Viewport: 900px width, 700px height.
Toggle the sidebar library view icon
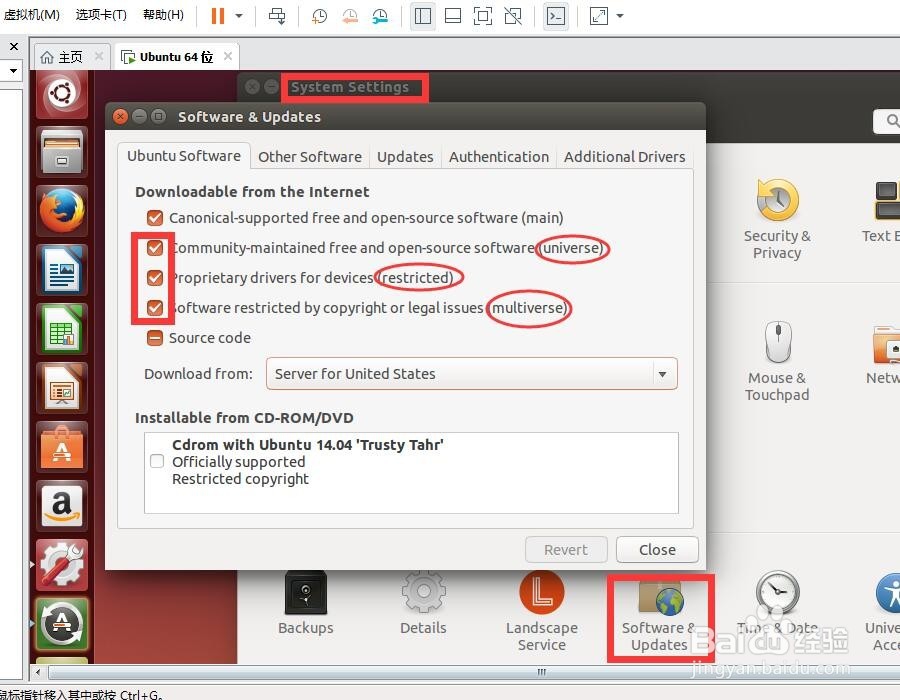pos(423,15)
